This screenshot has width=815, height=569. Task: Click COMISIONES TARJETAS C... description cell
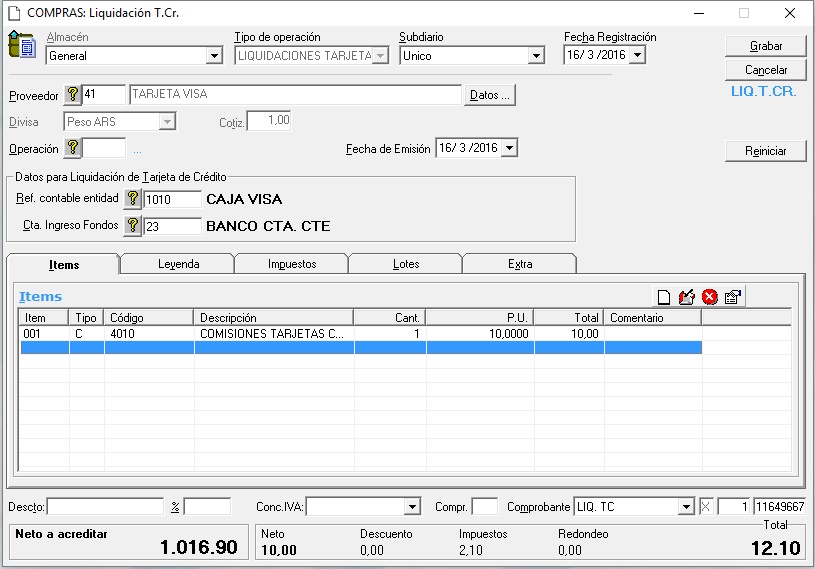pos(274,334)
